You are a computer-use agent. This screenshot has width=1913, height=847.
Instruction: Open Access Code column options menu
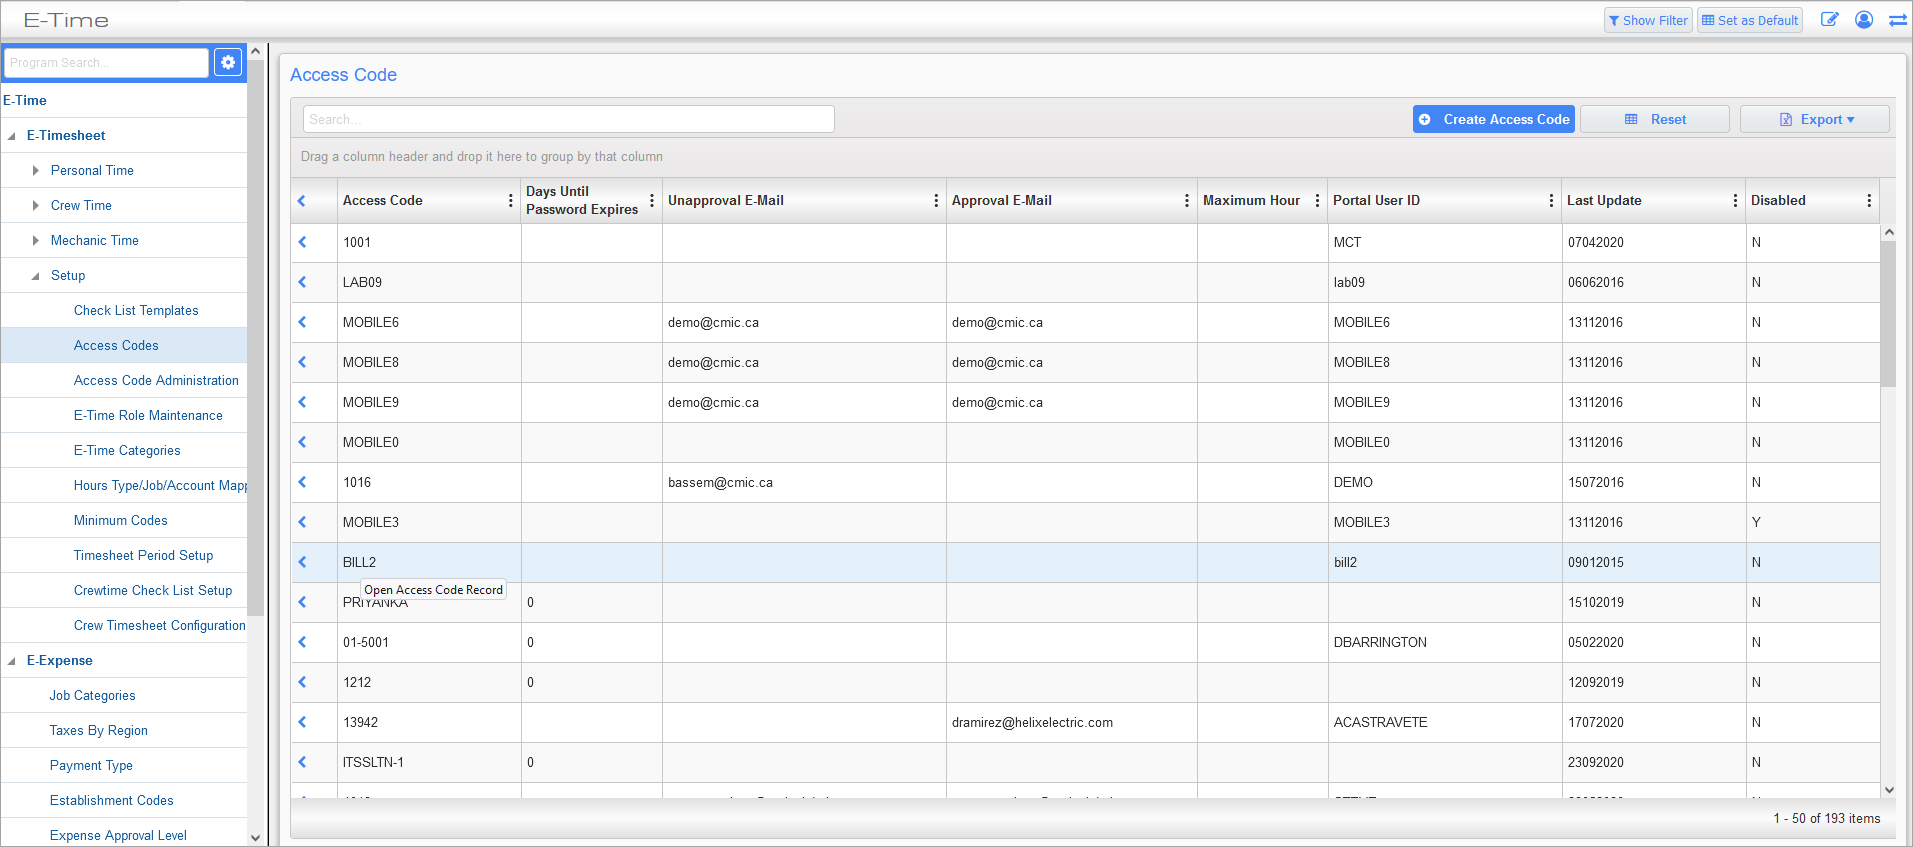tap(511, 201)
